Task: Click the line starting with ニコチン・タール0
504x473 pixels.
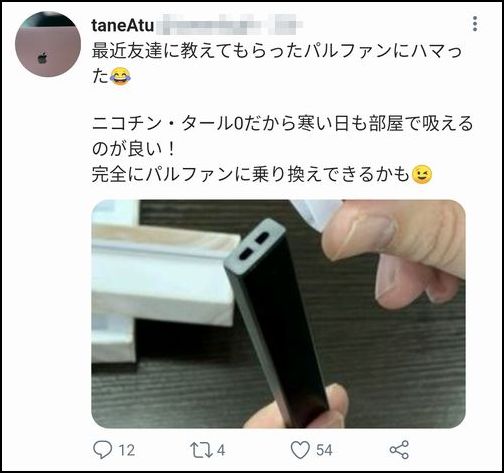Action: pos(282,124)
